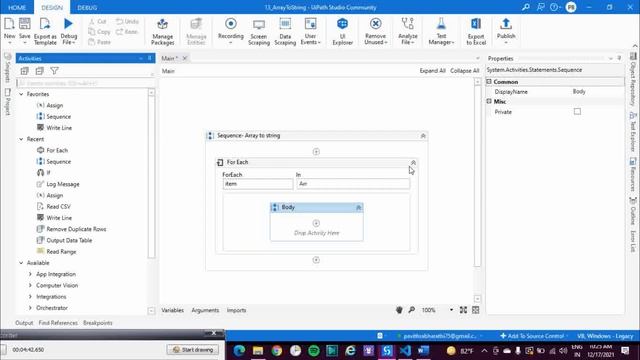Collapse the For Each activity
This screenshot has width=640, height=360.
click(x=413, y=162)
